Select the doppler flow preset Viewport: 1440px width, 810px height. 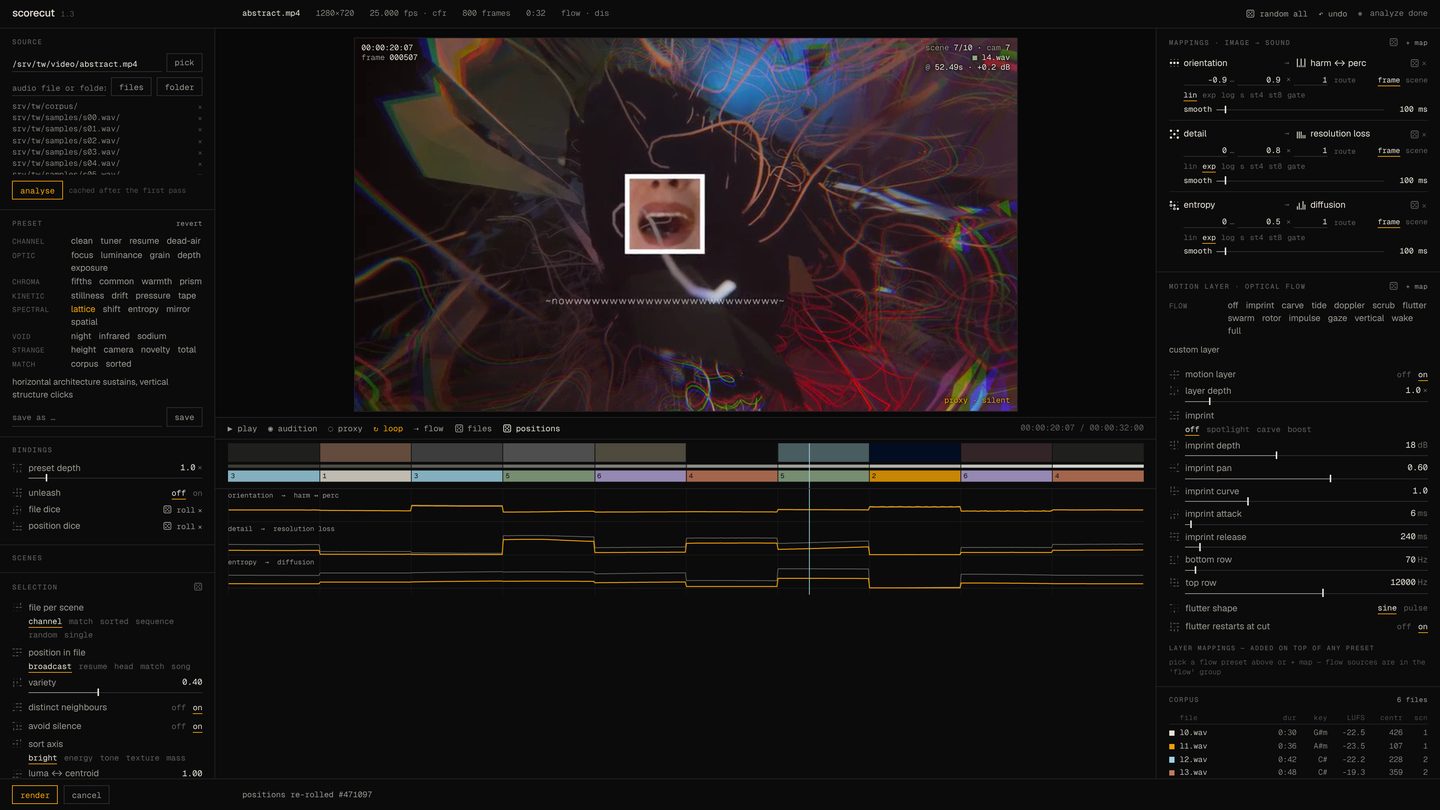(x=1349, y=305)
